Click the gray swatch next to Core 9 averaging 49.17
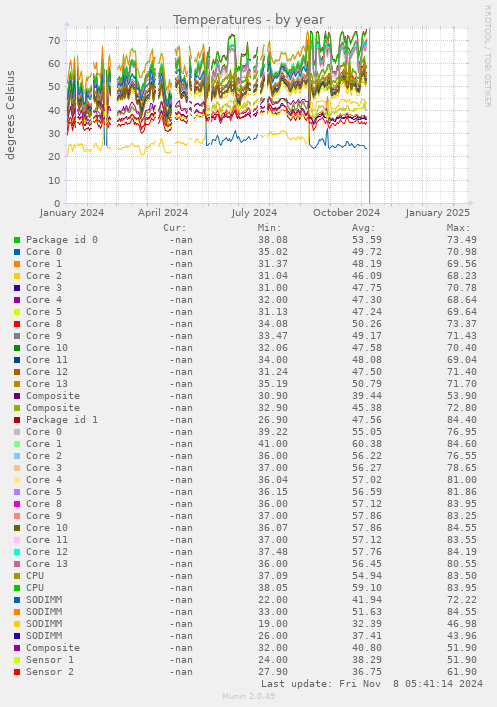Image resolution: width=497 pixels, height=707 pixels. point(17,336)
